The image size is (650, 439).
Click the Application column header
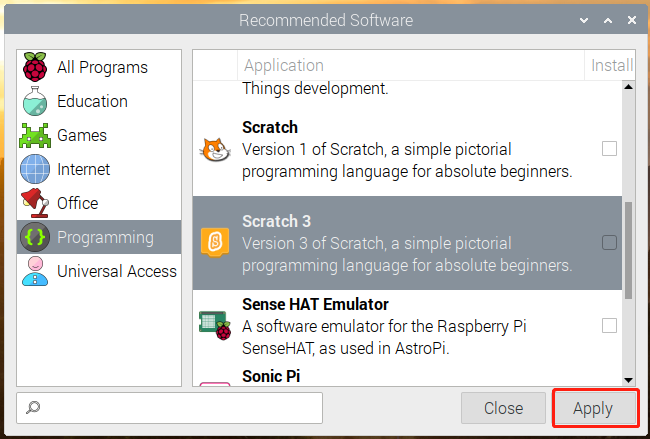410,65
